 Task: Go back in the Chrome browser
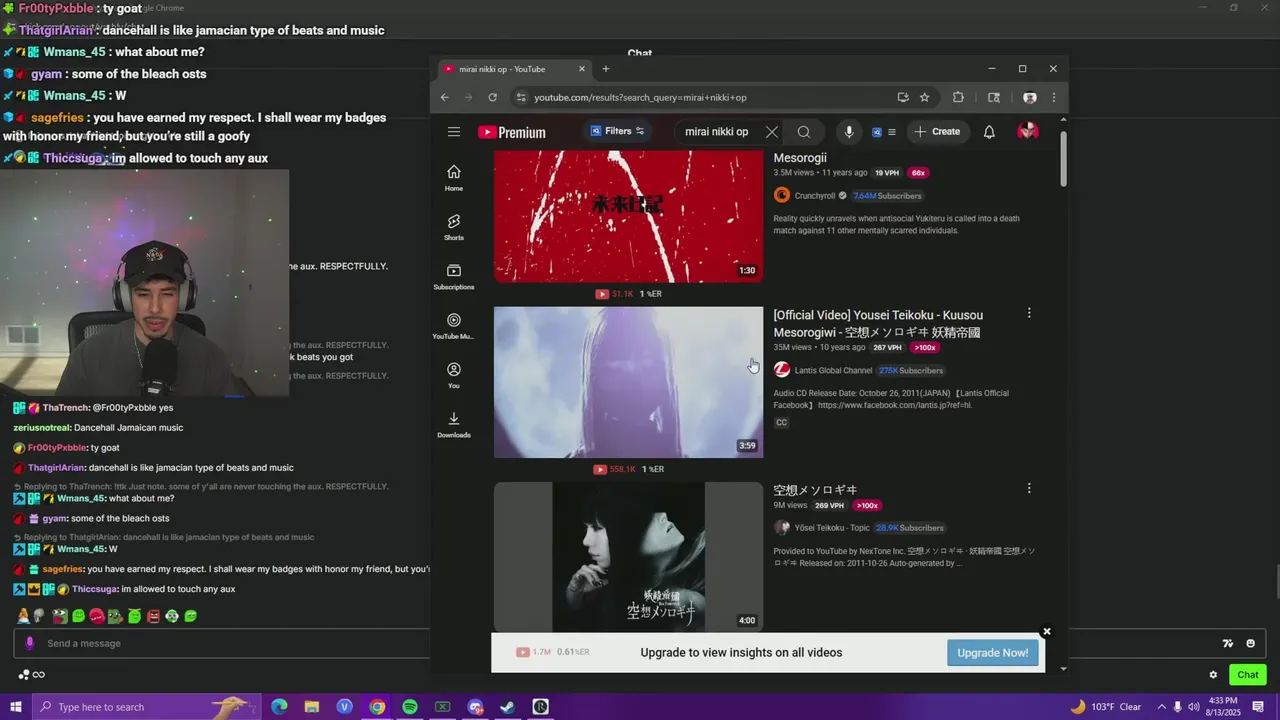[x=446, y=97]
